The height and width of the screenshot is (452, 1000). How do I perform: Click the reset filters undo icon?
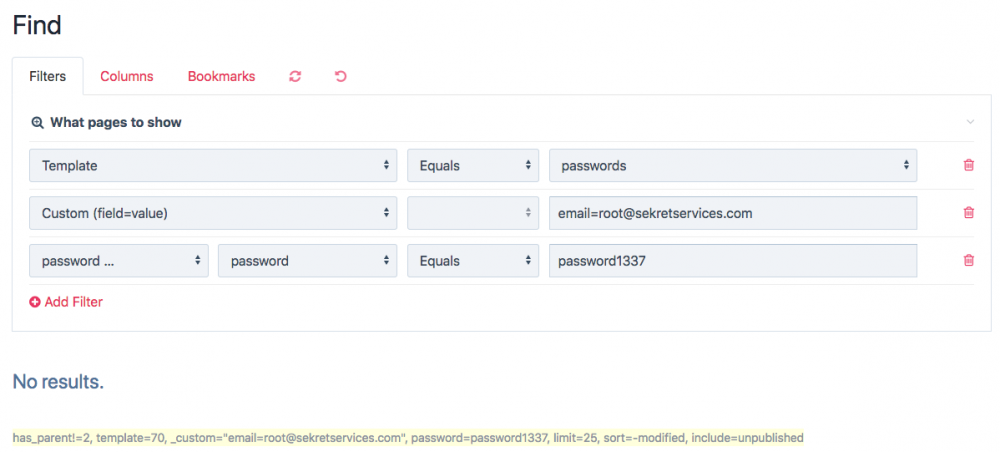(x=341, y=76)
